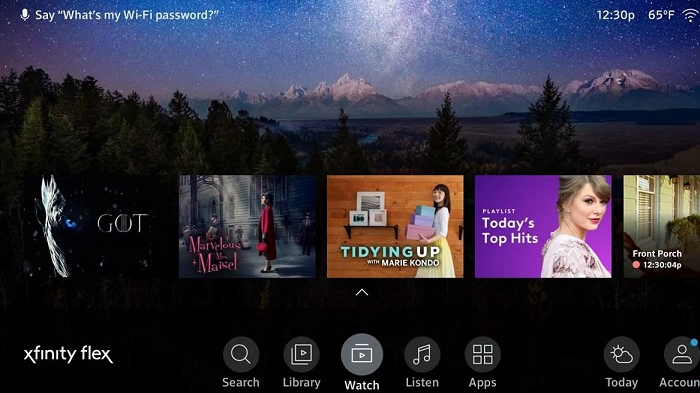Click the Apps label
The width and height of the screenshot is (700, 393).
tap(483, 383)
